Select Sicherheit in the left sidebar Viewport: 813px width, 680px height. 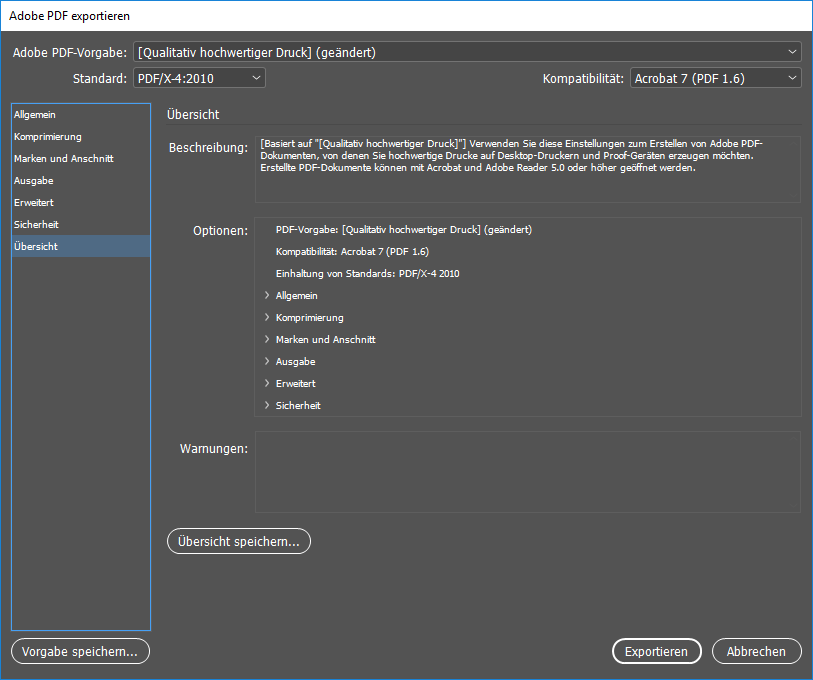[x=81, y=224]
